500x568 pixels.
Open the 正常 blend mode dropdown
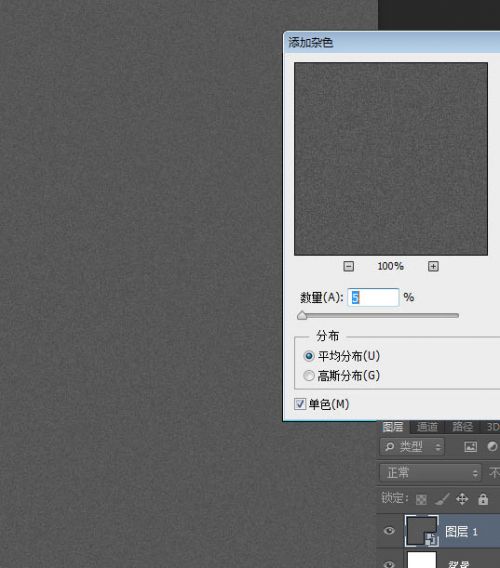coord(430,473)
